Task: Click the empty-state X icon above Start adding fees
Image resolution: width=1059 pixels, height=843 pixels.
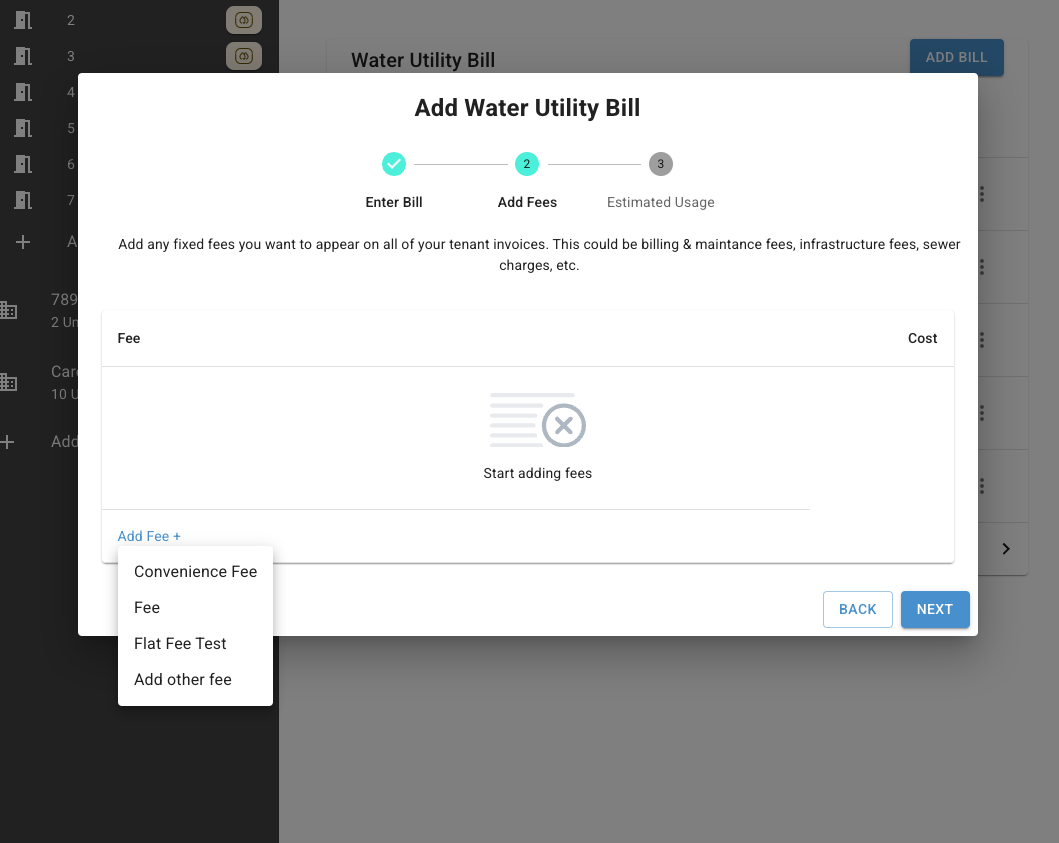Action: coord(563,426)
